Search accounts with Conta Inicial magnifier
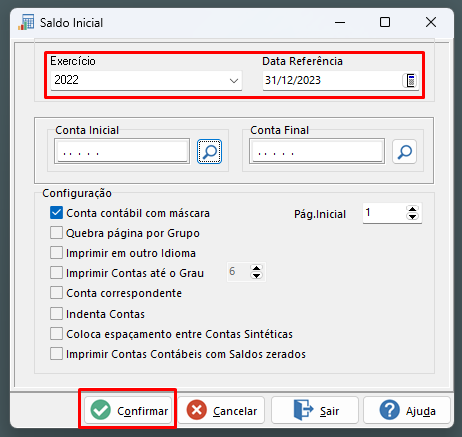This screenshot has width=462, height=437. pos(209,152)
